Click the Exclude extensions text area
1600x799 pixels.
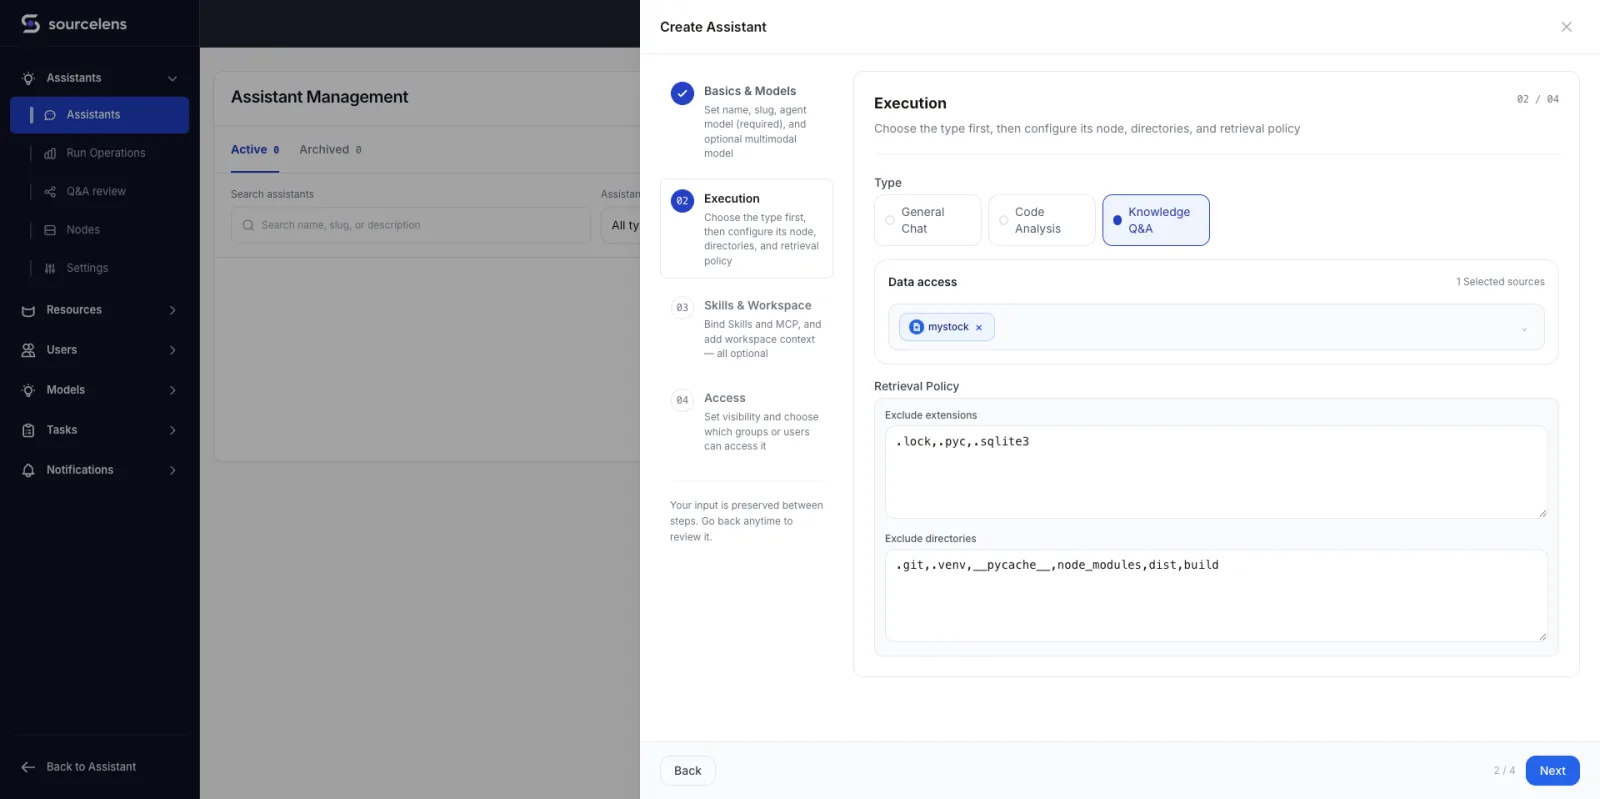tap(1216, 472)
